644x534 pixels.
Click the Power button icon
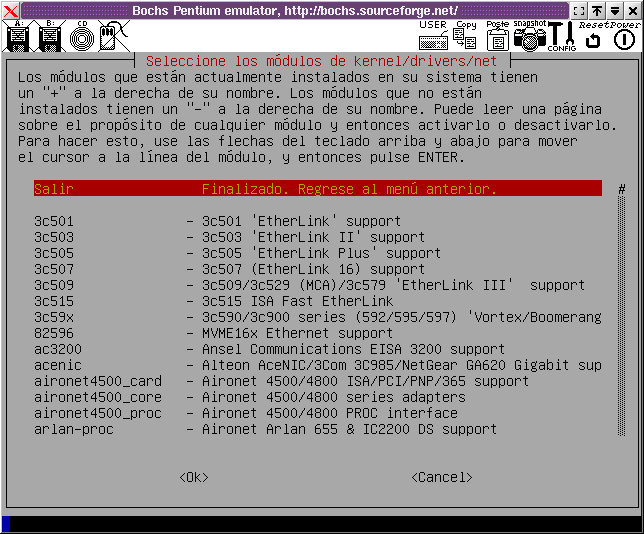point(625,36)
